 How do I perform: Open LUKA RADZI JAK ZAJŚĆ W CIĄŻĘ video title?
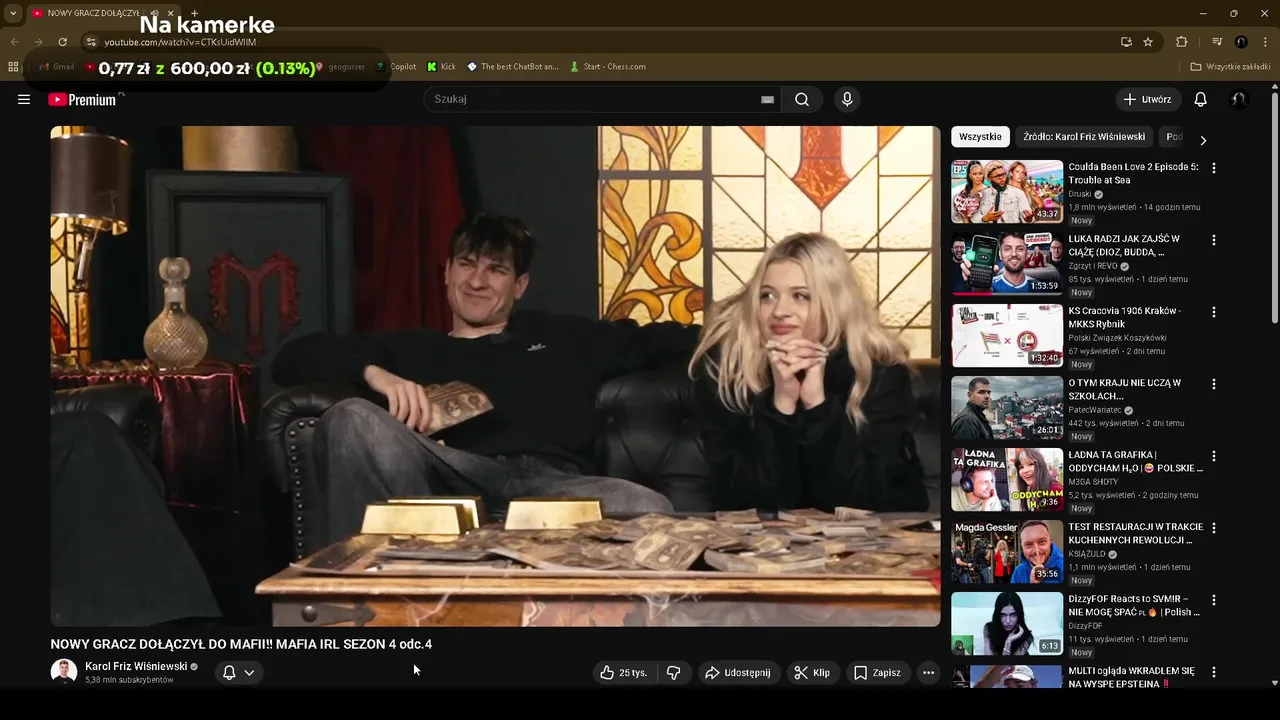click(x=1125, y=246)
